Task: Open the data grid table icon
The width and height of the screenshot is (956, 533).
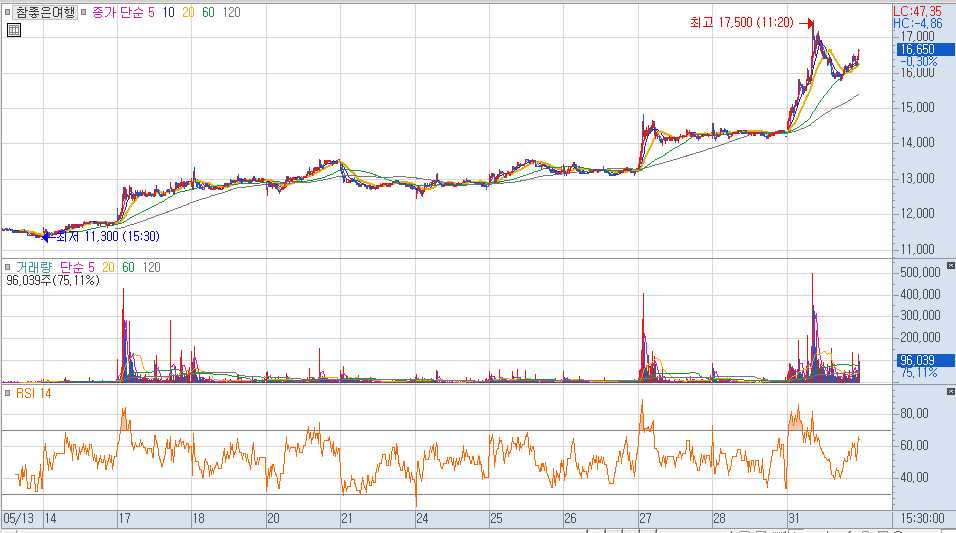Action: 14,30
